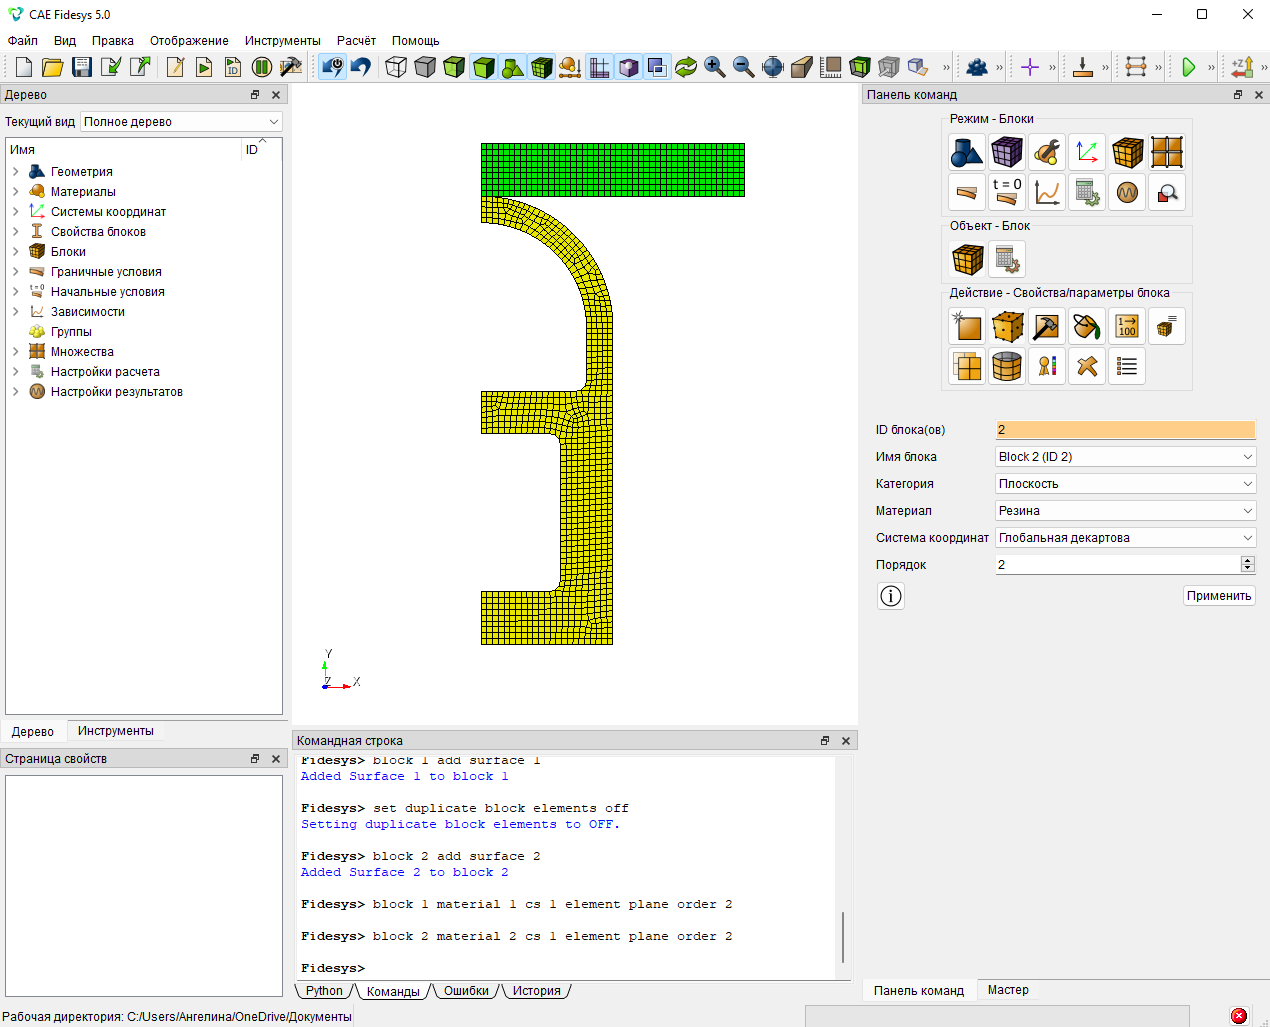This screenshot has width=1270, height=1027.
Task: Switch to the Python tab
Action: tap(324, 991)
